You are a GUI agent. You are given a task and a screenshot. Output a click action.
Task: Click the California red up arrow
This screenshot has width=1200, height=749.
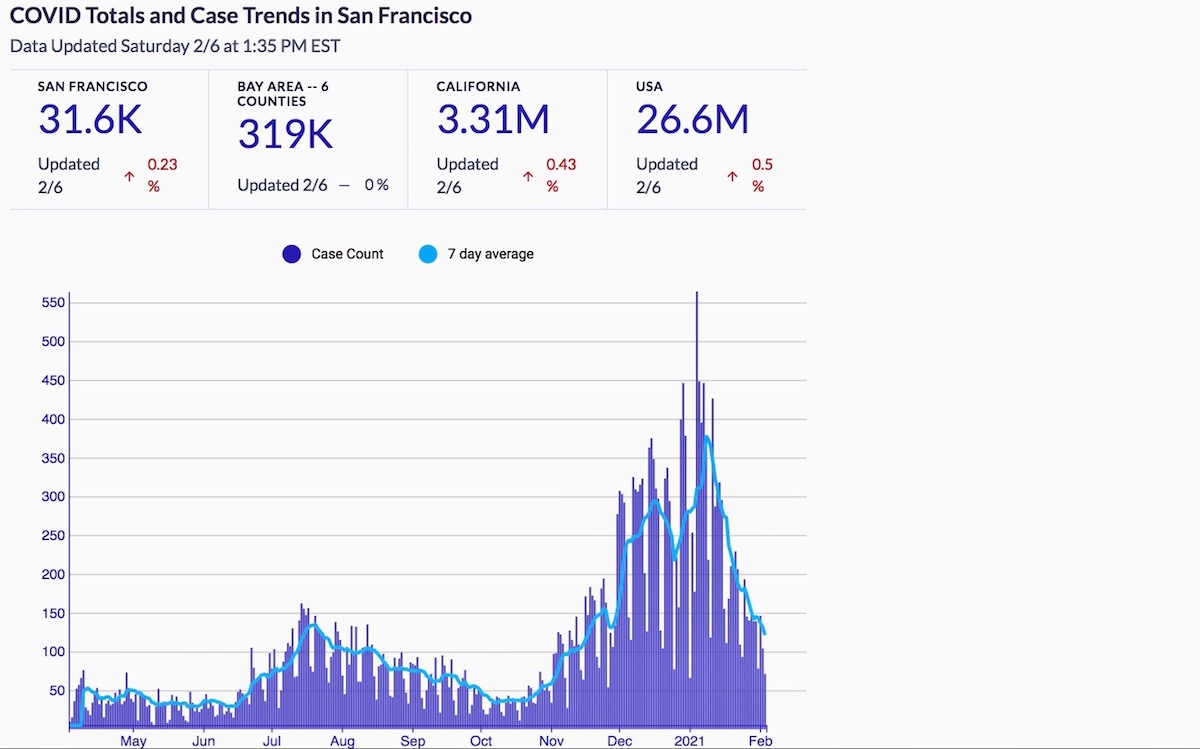click(x=528, y=176)
